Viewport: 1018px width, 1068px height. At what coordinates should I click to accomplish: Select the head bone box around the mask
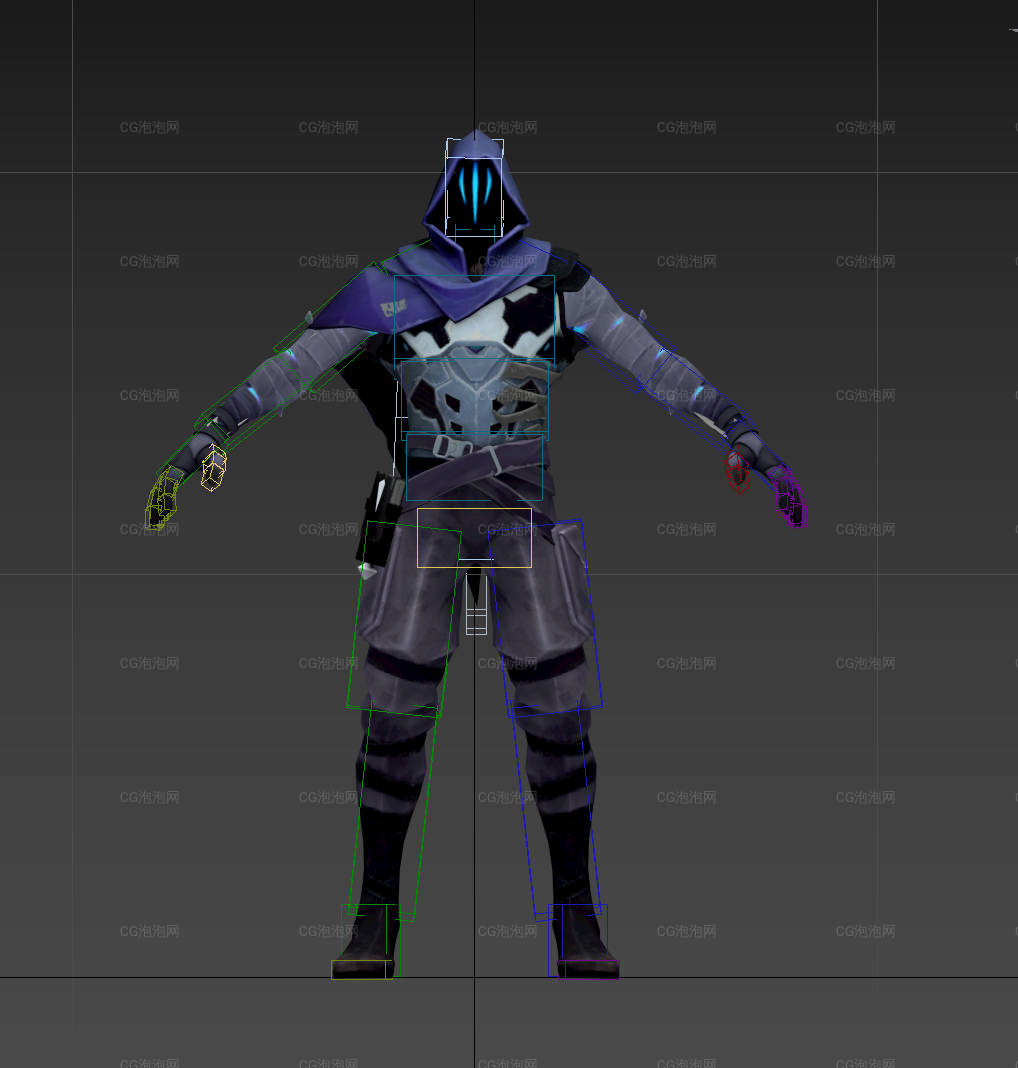(475, 188)
